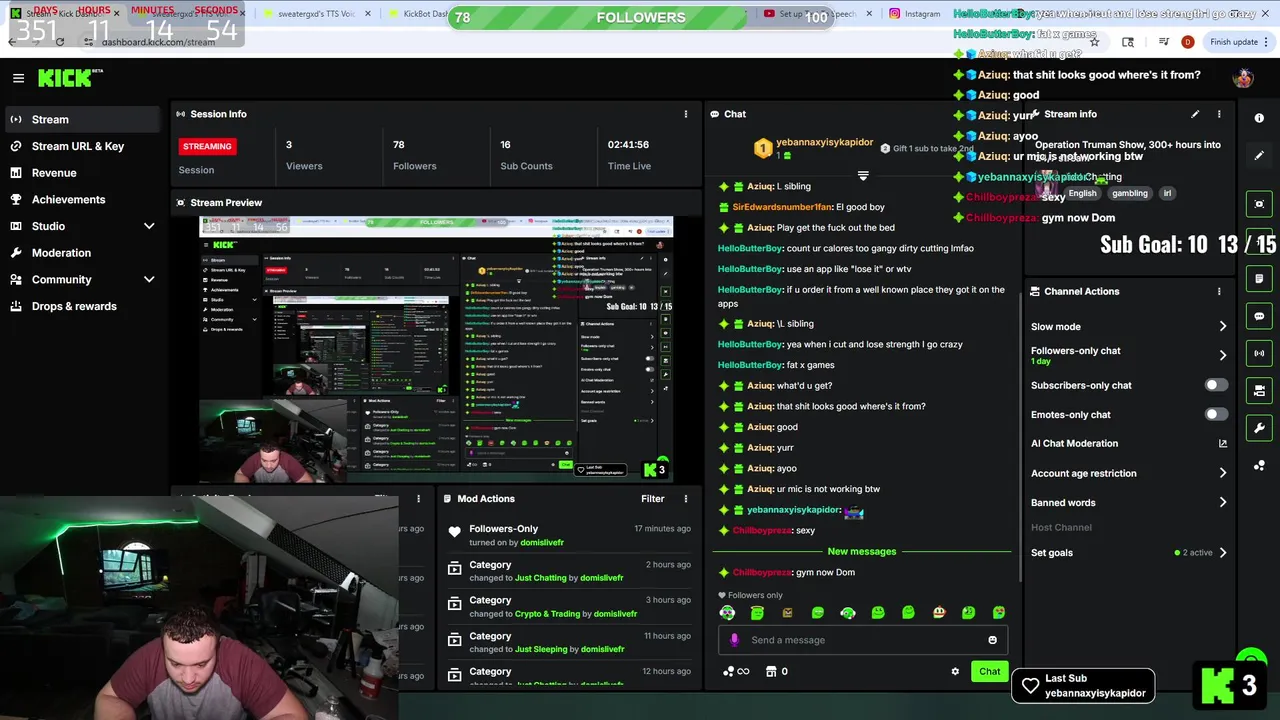Click the channel points infinity icon below chat
1280x720 pixels.
click(x=735, y=671)
